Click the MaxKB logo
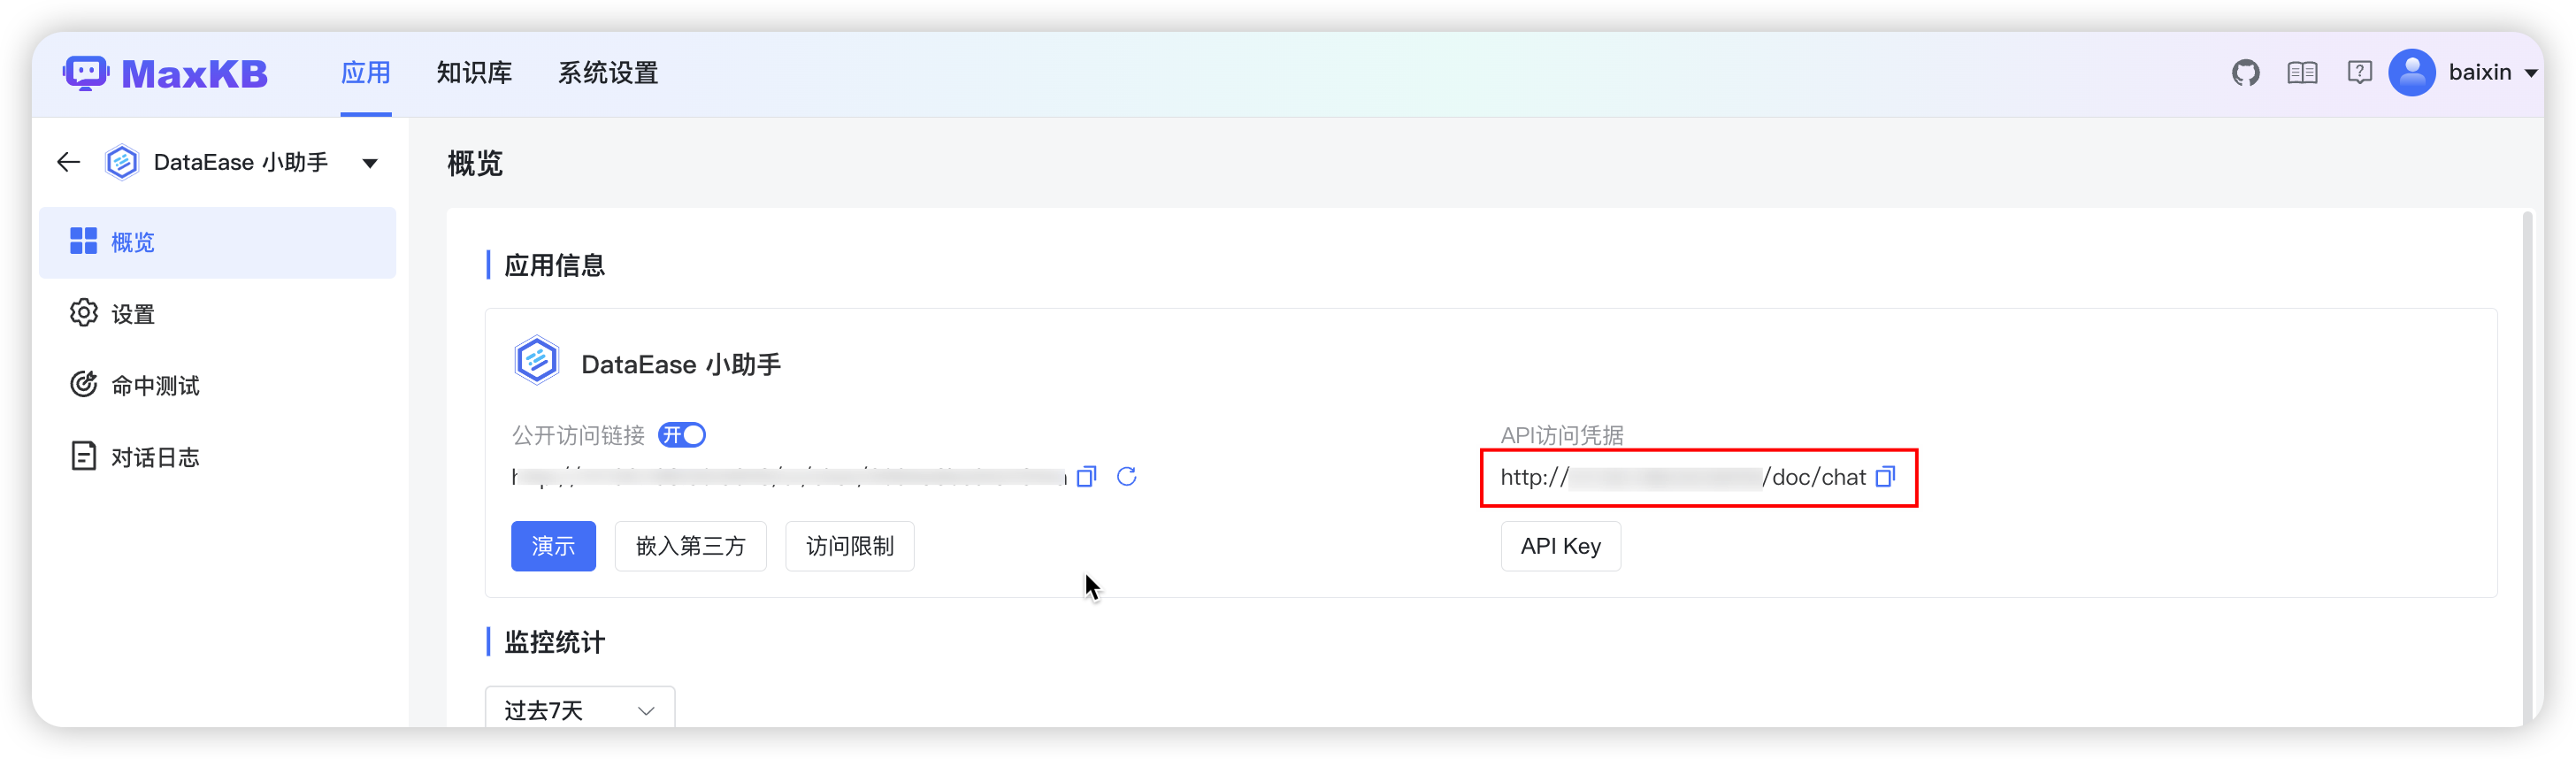2576x759 pixels. pyautogui.click(x=166, y=73)
